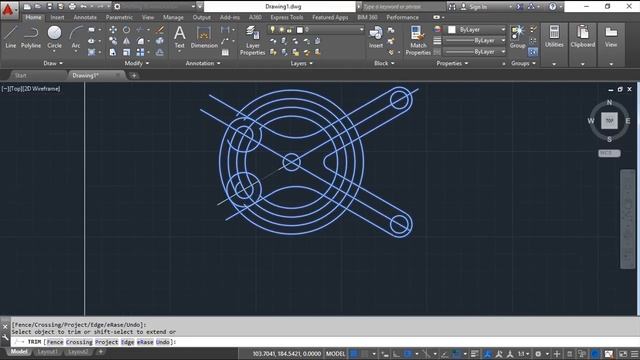Screen dimensions: 640x360
Task: Switch to the Start file tab
Action: 20,76
